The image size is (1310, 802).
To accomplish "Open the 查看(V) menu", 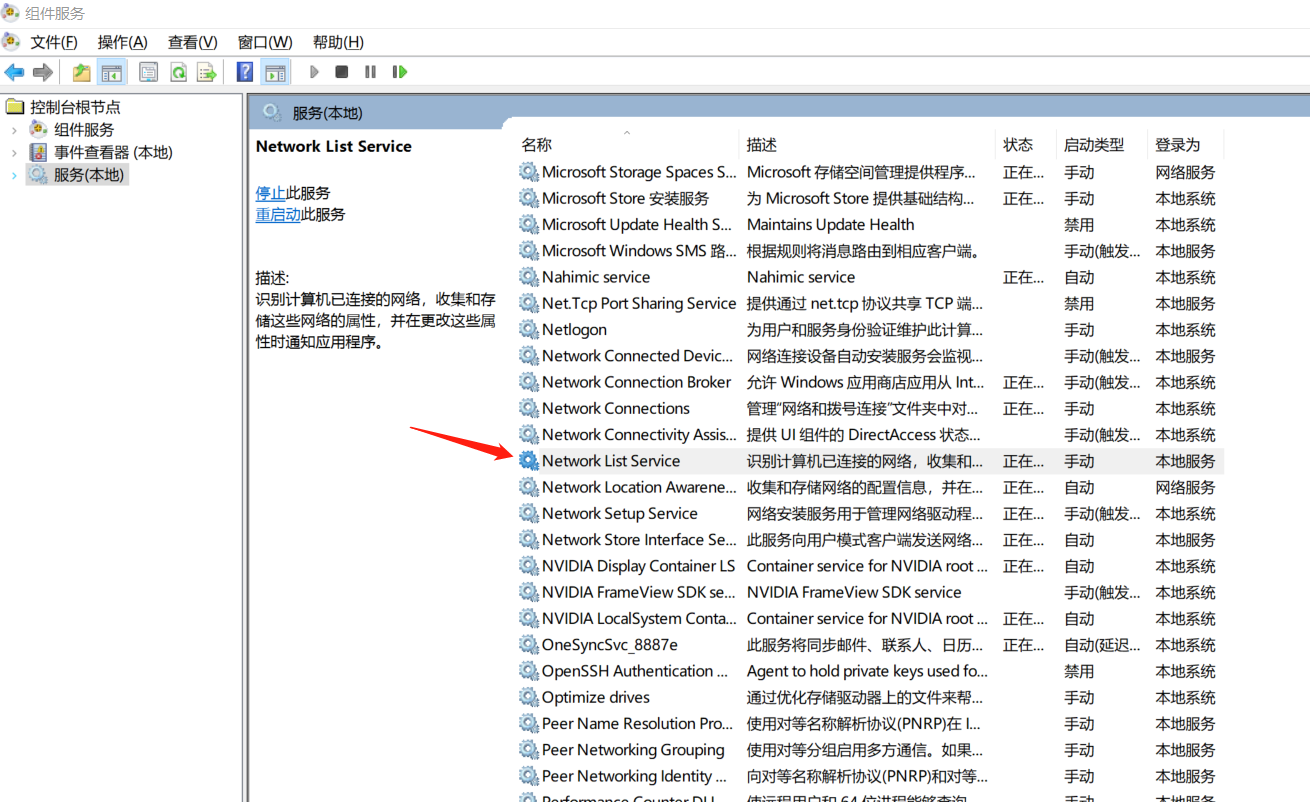I will (192, 42).
